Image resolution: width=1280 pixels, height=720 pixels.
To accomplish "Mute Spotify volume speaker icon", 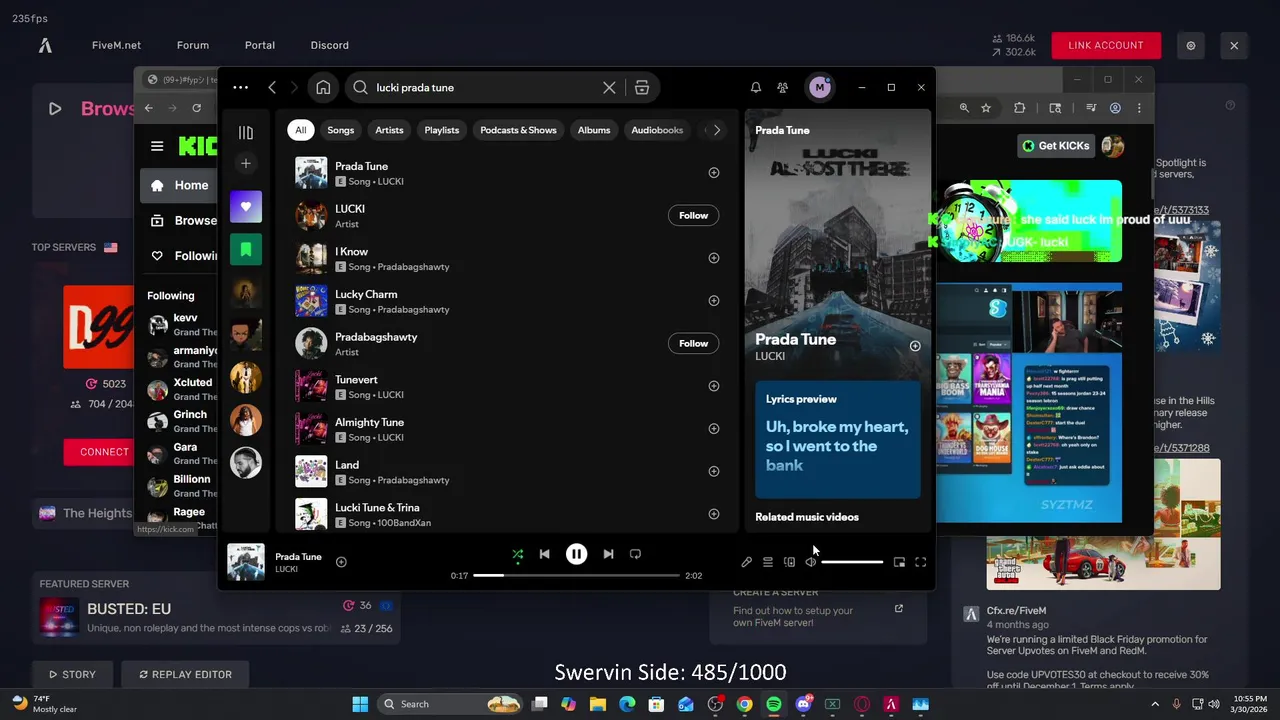I will coord(811,562).
